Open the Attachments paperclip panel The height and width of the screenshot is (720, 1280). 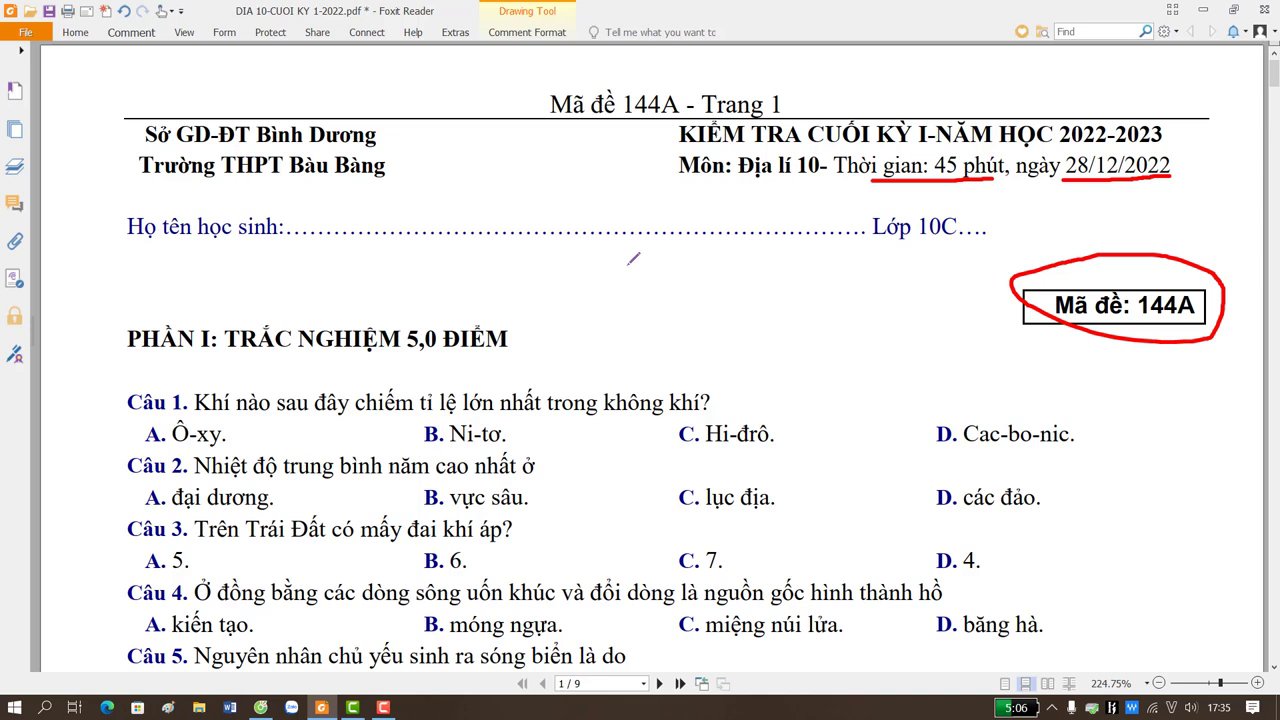pos(15,241)
